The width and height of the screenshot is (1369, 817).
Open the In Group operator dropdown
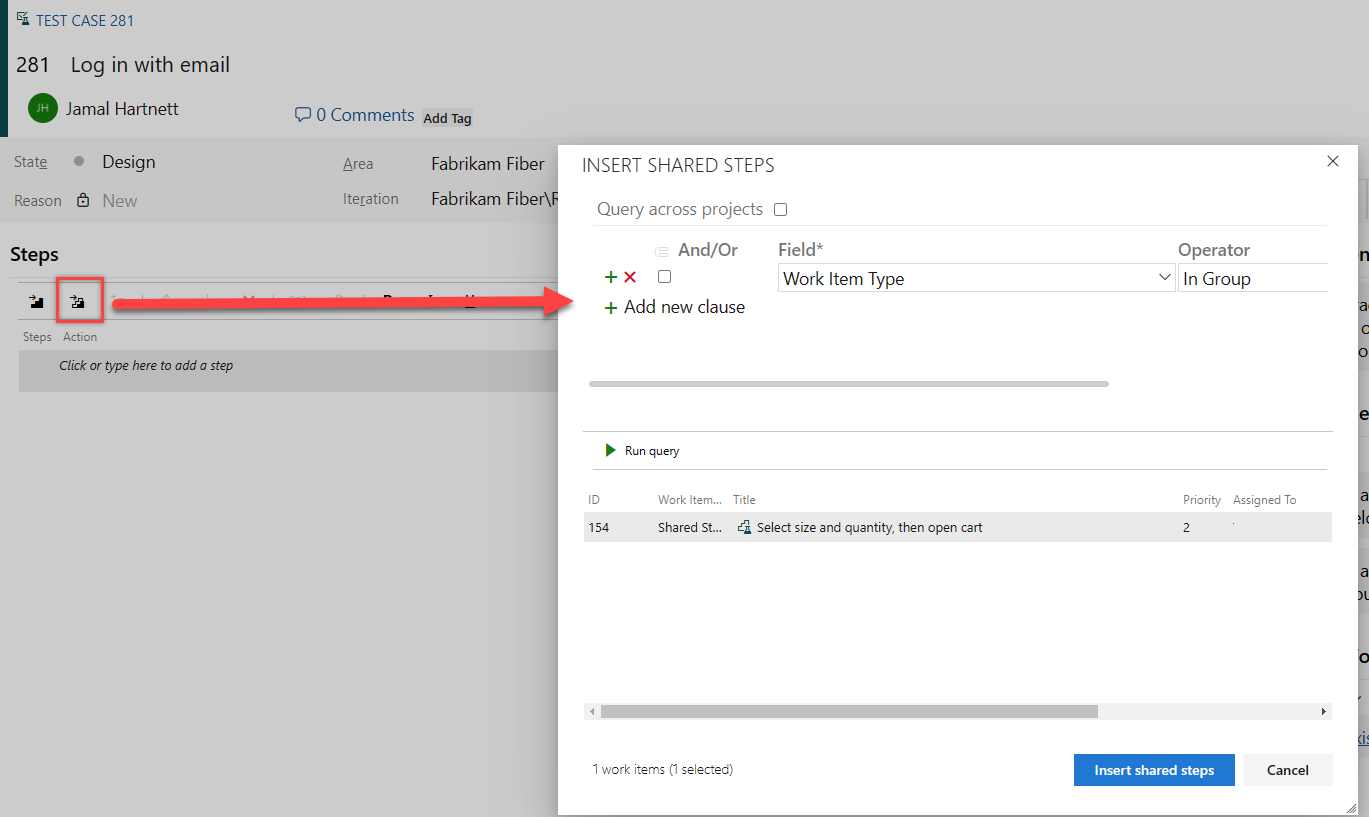1253,278
